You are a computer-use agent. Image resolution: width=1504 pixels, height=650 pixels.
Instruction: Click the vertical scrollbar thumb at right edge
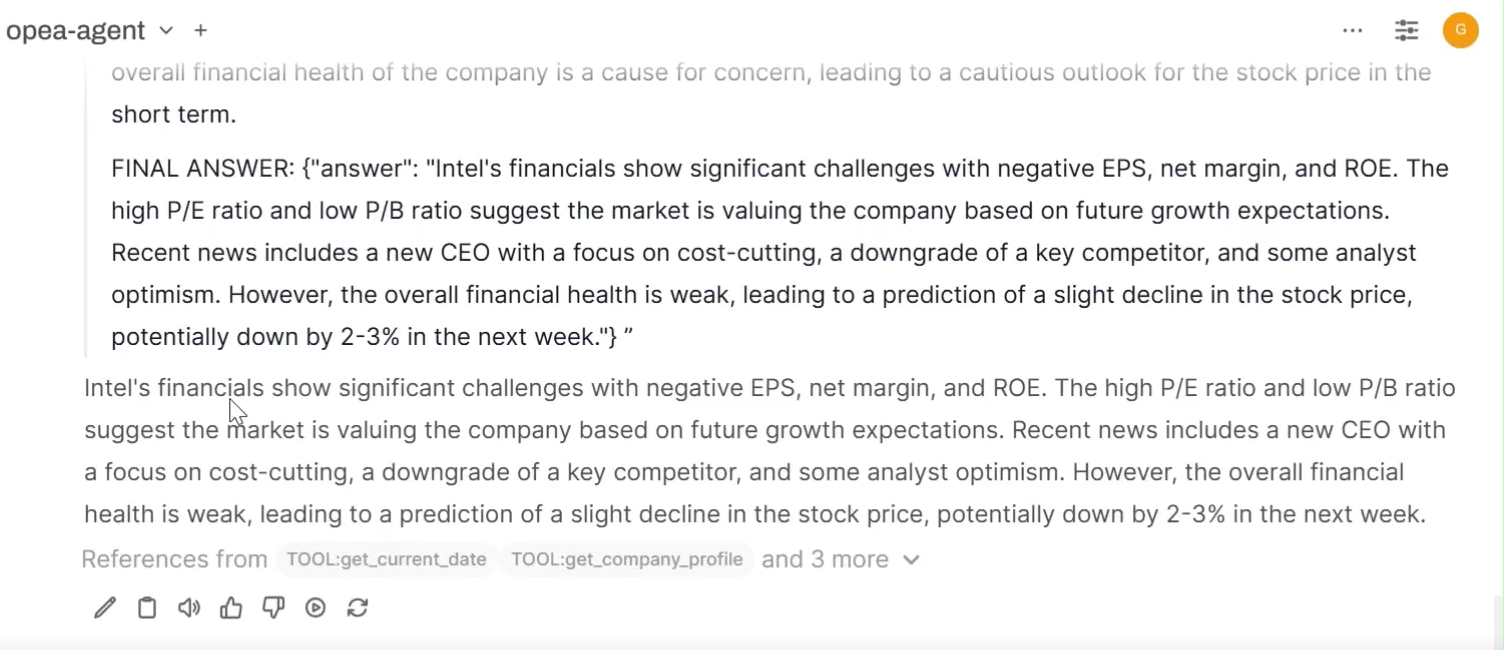coord(1497,620)
